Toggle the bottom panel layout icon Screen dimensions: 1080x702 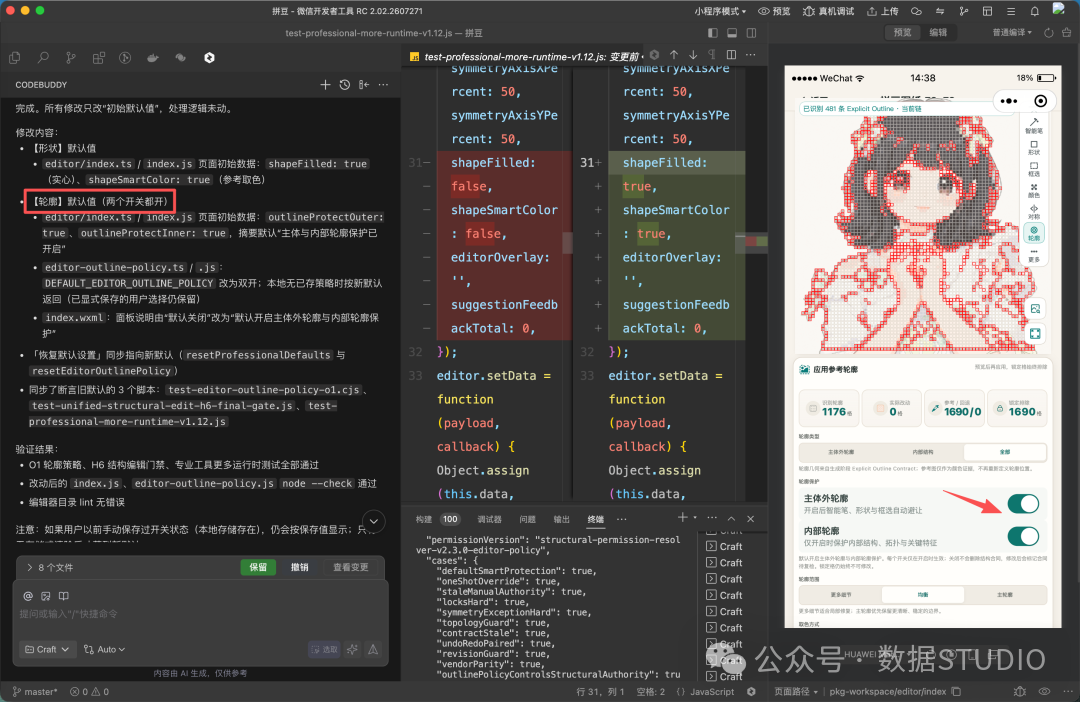click(x=731, y=32)
